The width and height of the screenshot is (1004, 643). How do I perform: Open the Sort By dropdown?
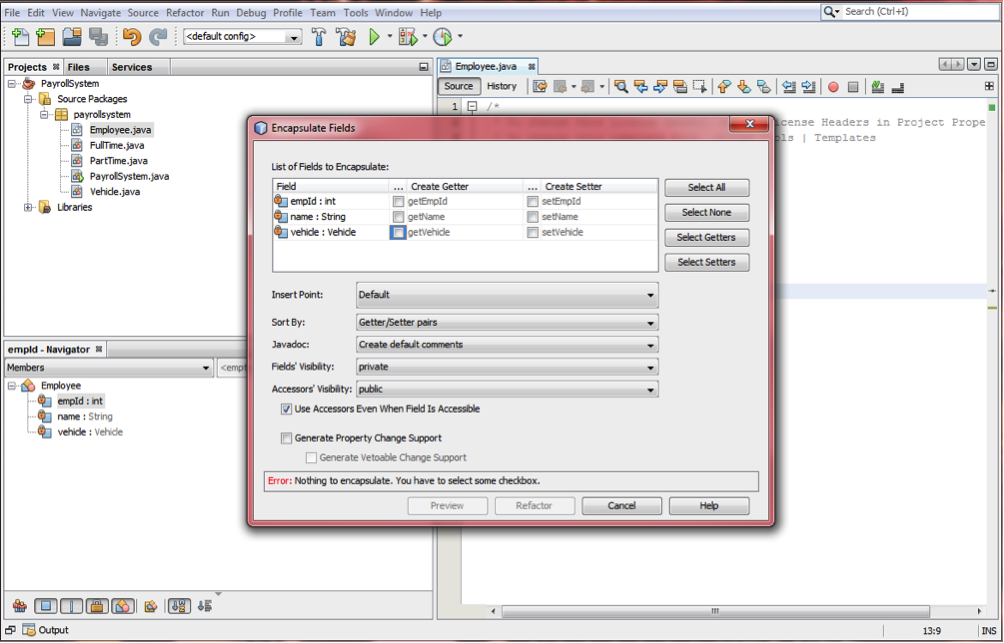coord(506,322)
